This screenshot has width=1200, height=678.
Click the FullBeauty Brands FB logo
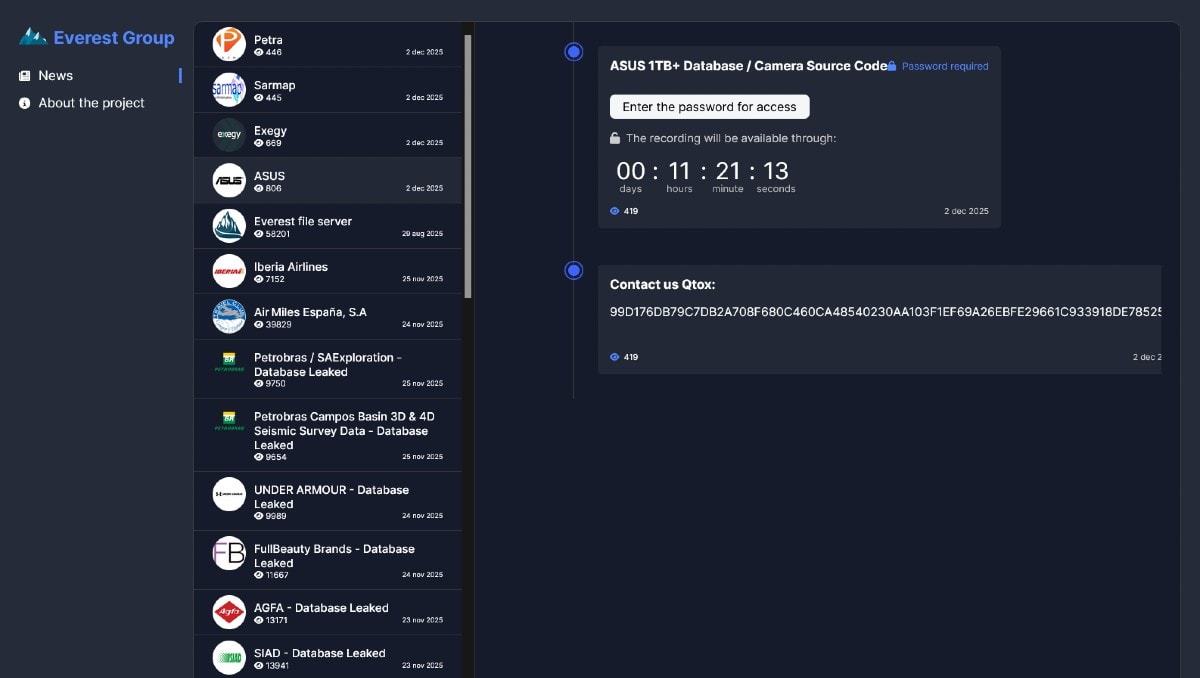(x=229, y=553)
